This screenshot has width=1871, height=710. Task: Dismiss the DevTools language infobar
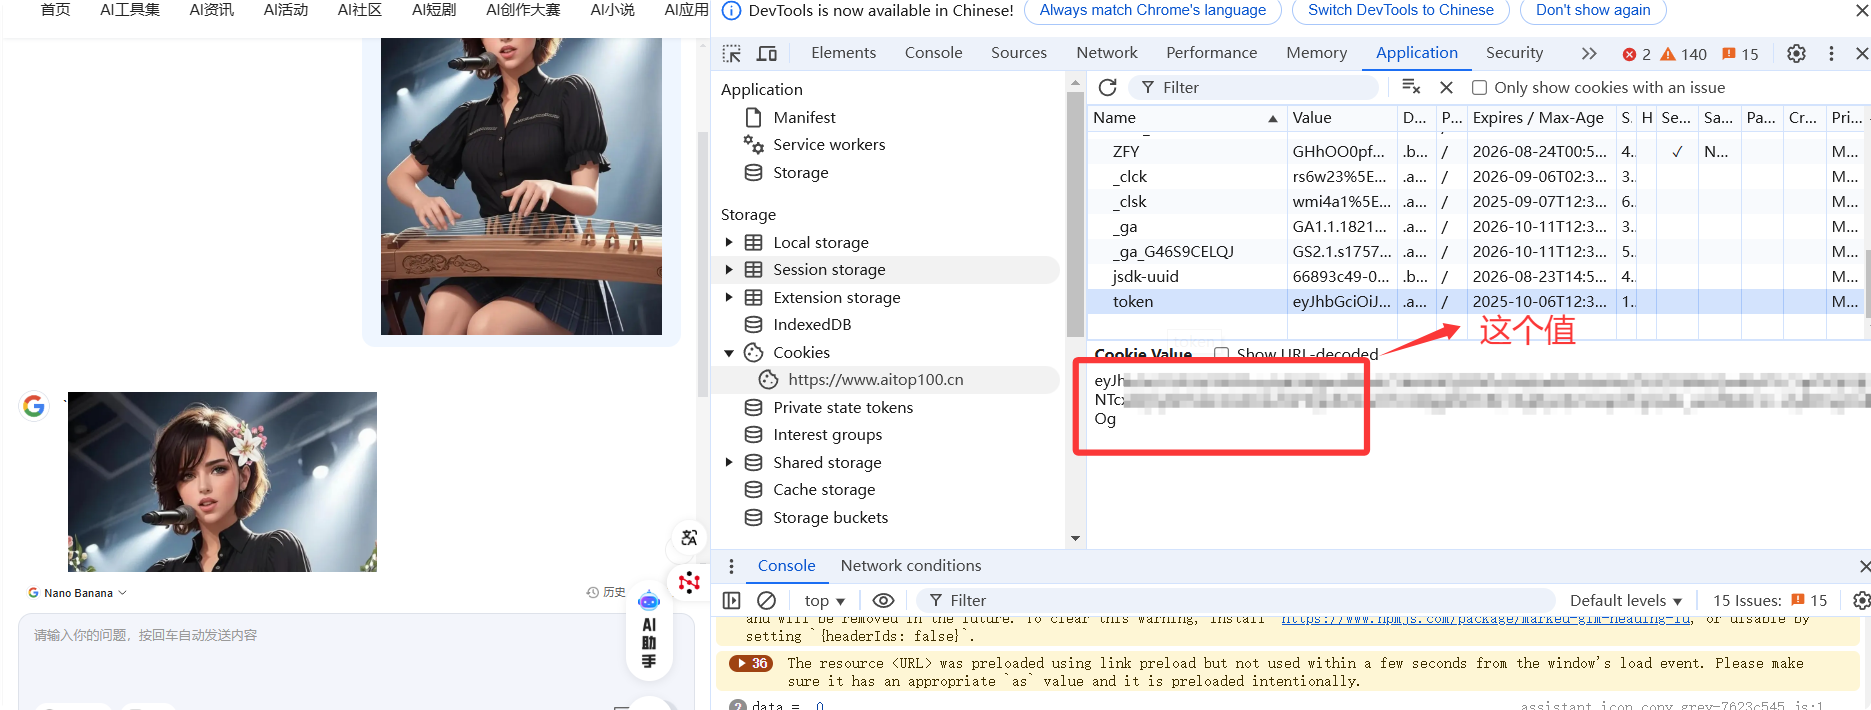[x=1861, y=11]
